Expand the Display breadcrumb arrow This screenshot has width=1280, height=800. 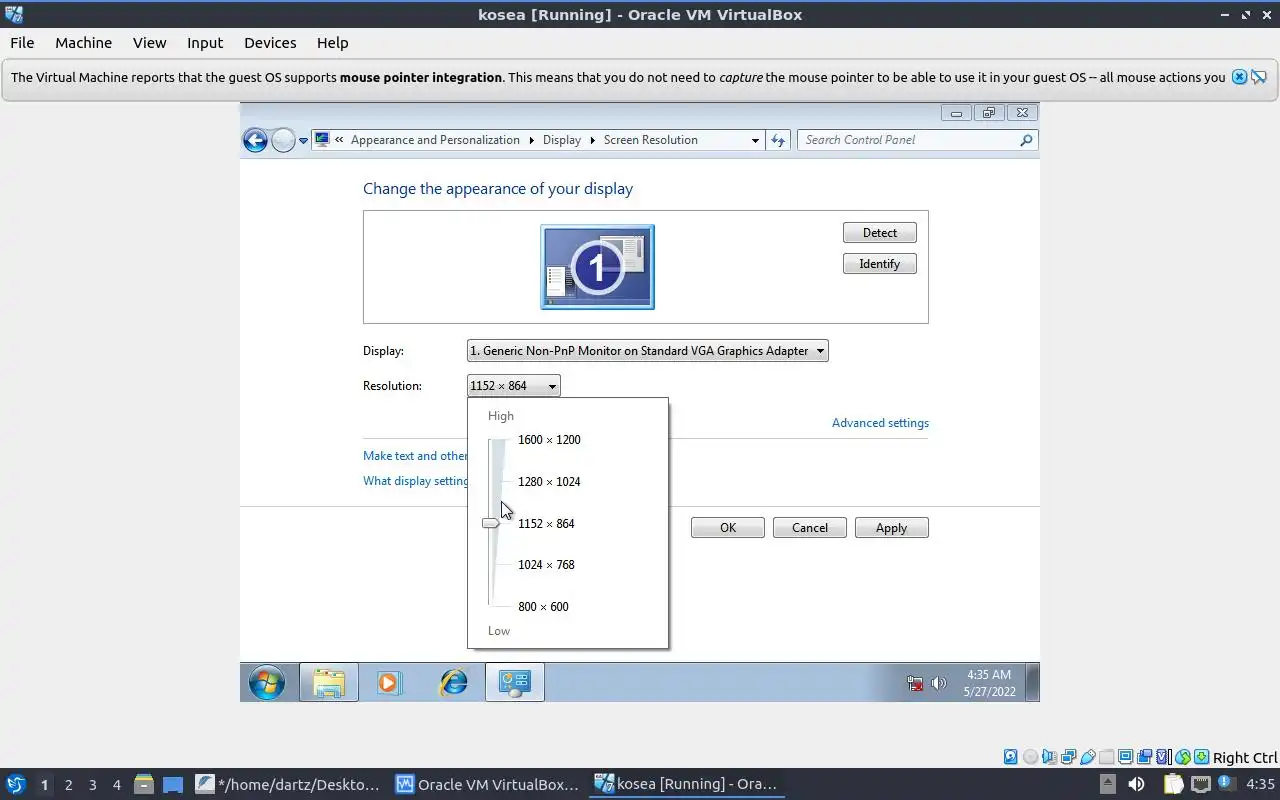coord(592,140)
